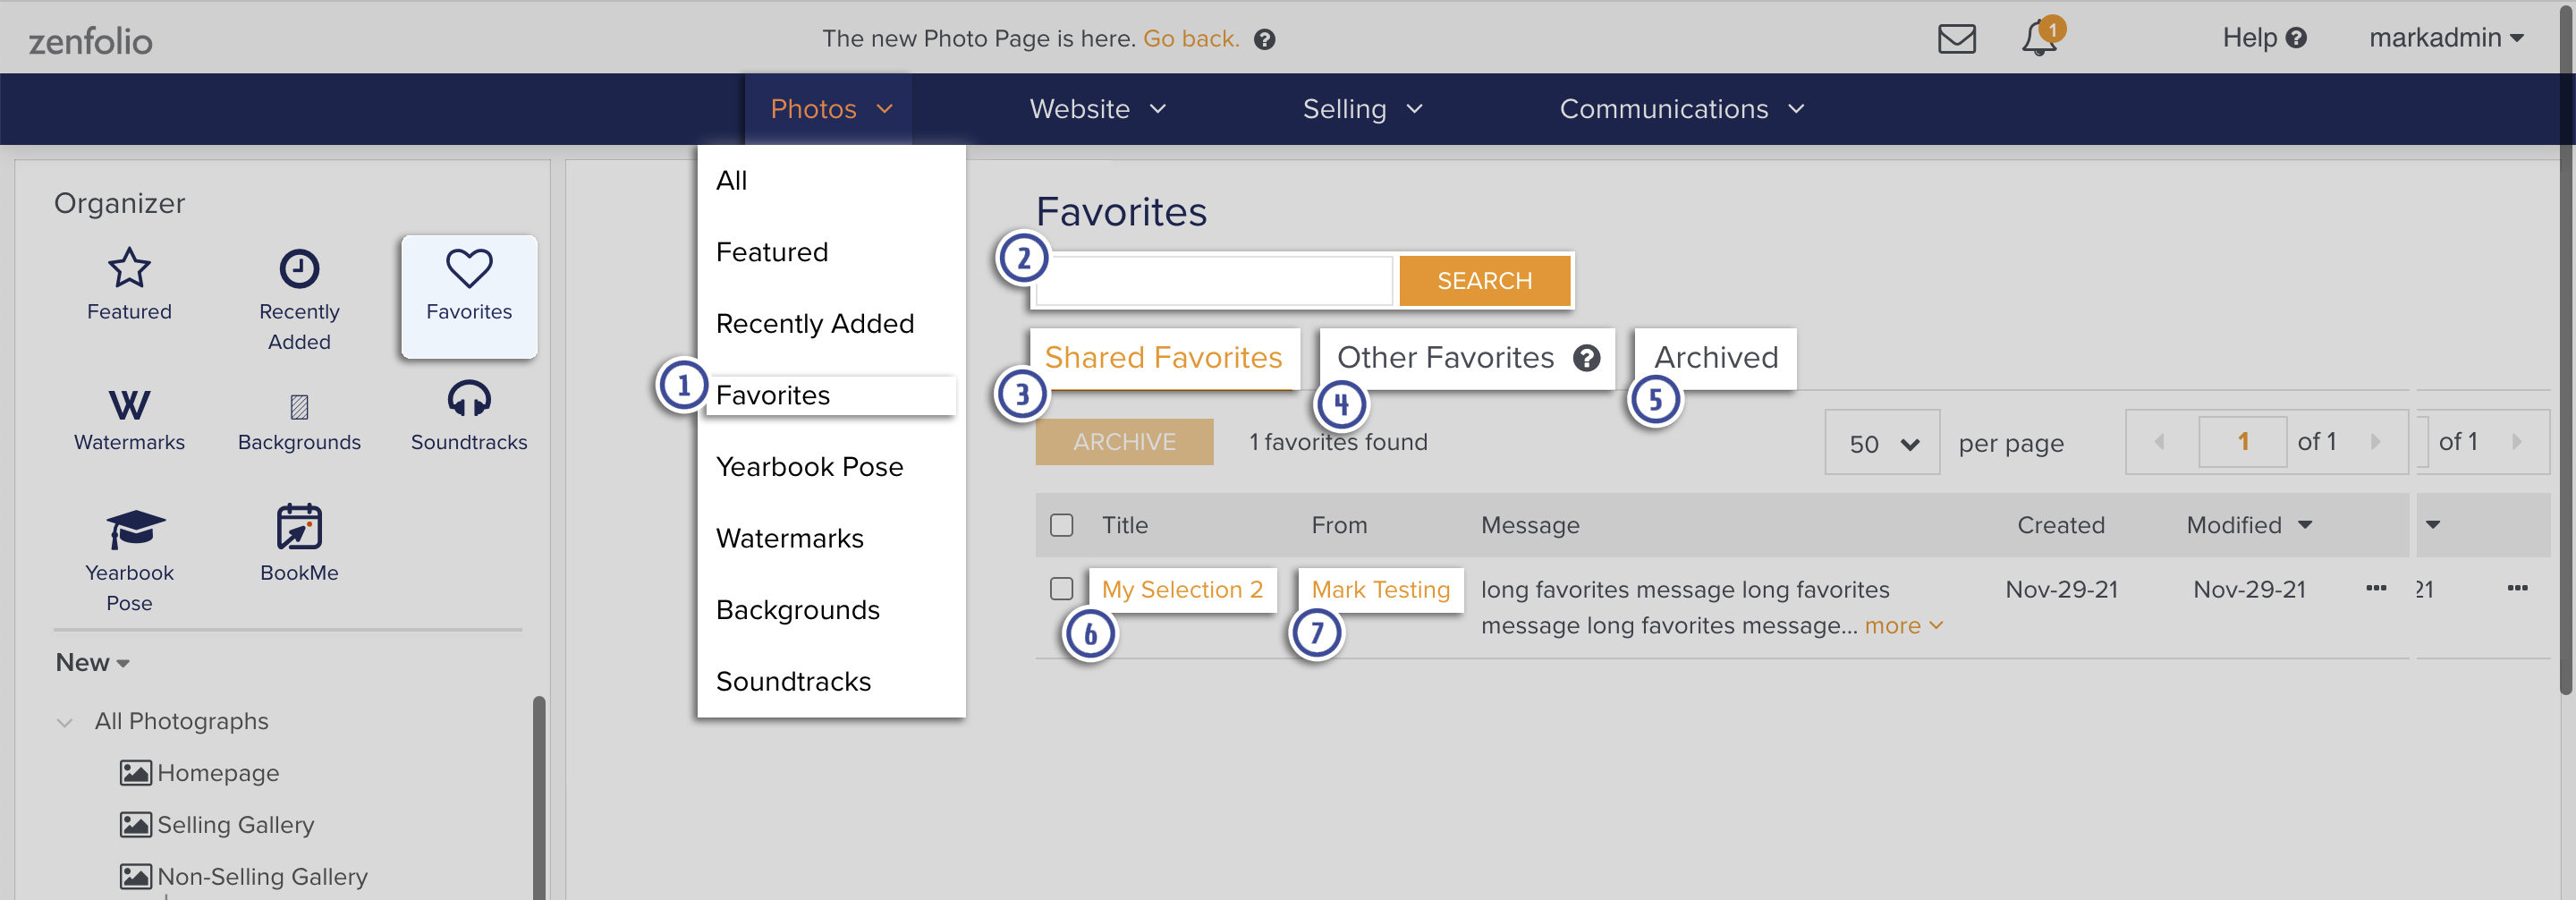Collapse the All Photographs tree node
The image size is (2576, 900).
(x=65, y=722)
